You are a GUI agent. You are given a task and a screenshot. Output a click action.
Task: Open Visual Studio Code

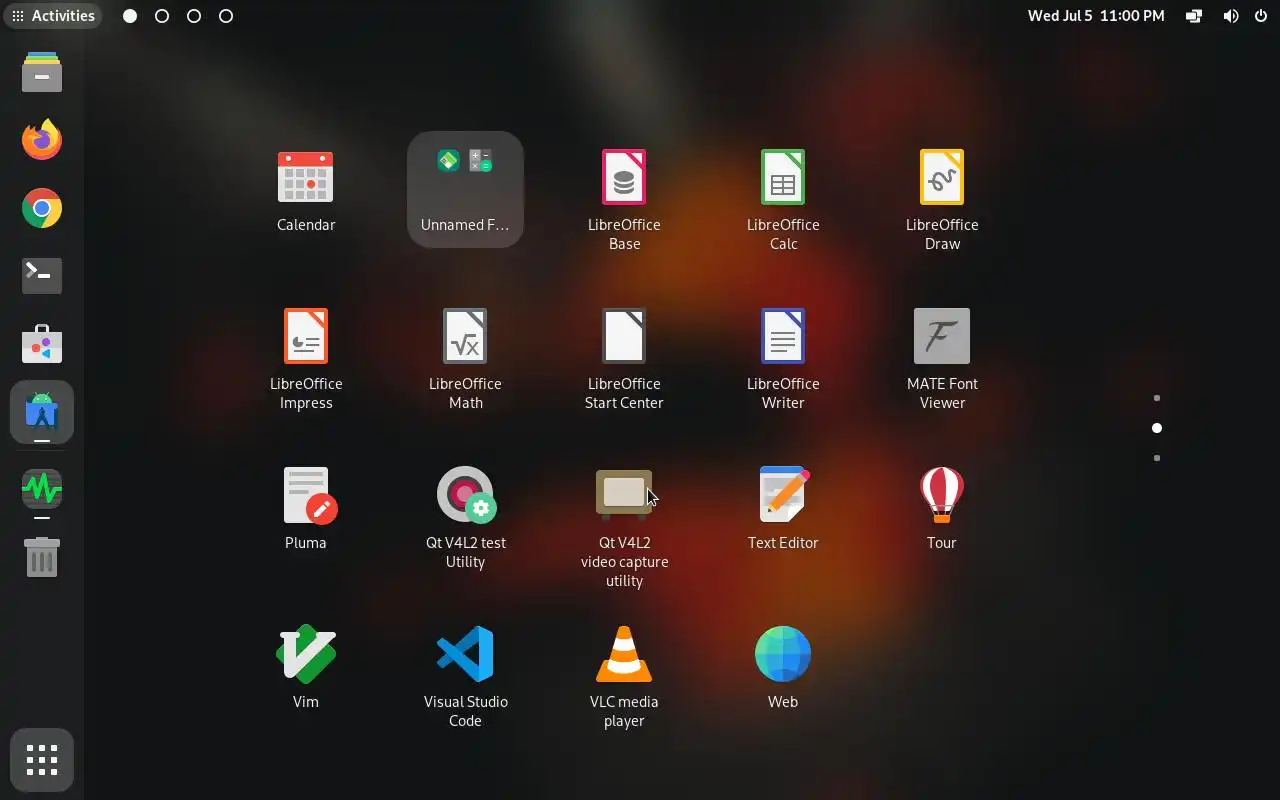465,675
